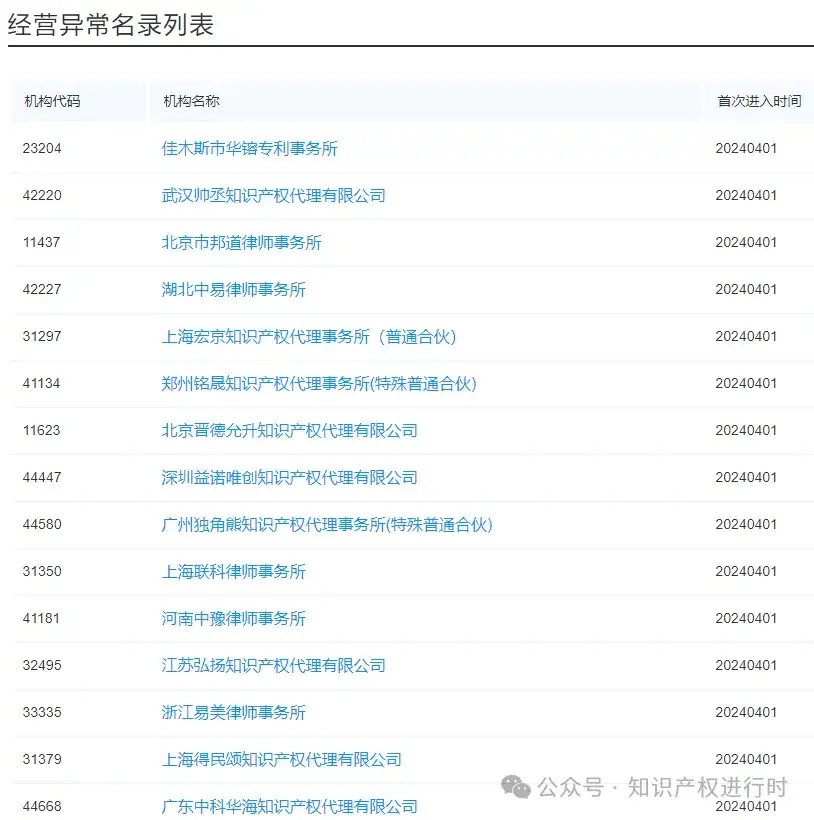The image size is (814, 820).
Task: Open the 武汉帅丞知识产权代理有限公司 link
Action: point(273,196)
